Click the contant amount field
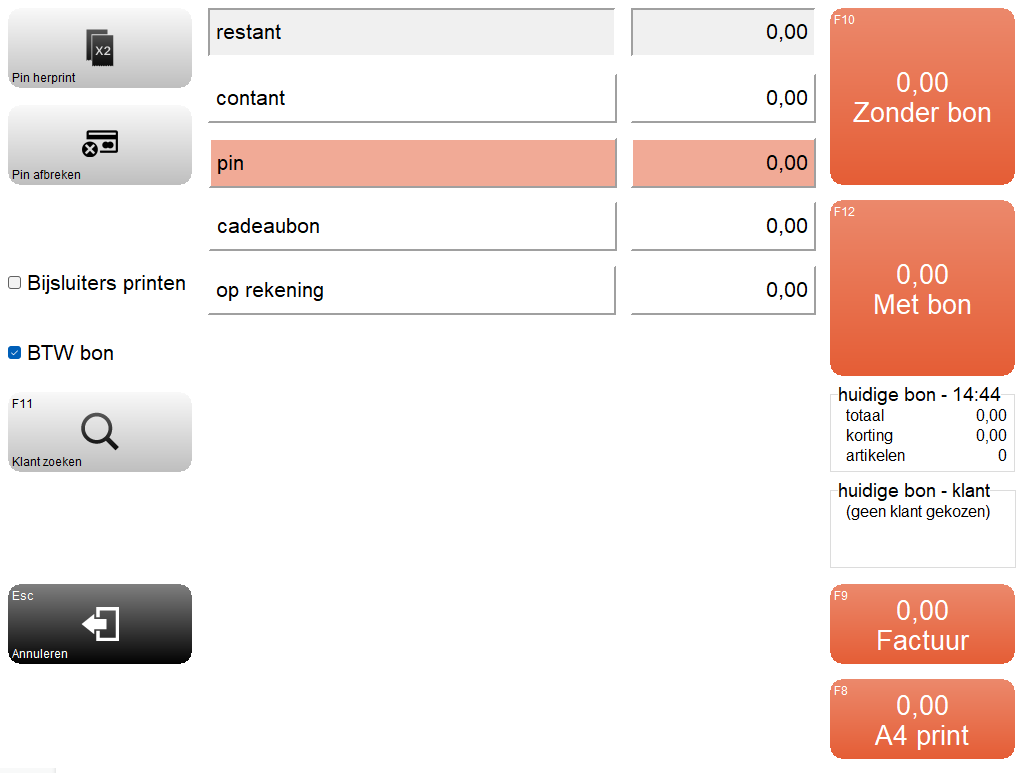 [x=723, y=98]
